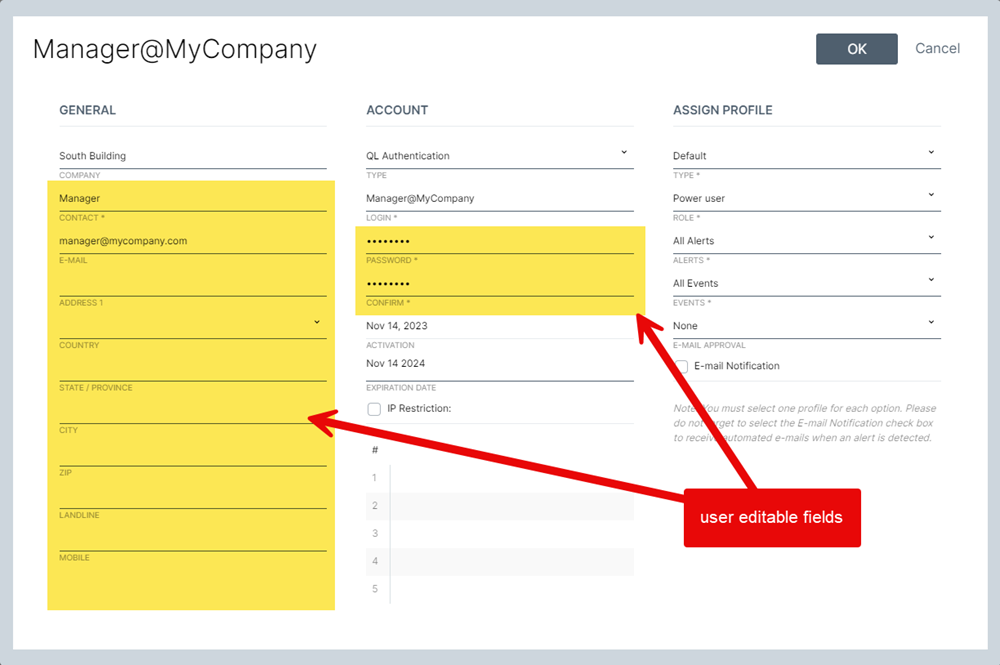
Task: Focus the City input field
Action: coord(193,411)
